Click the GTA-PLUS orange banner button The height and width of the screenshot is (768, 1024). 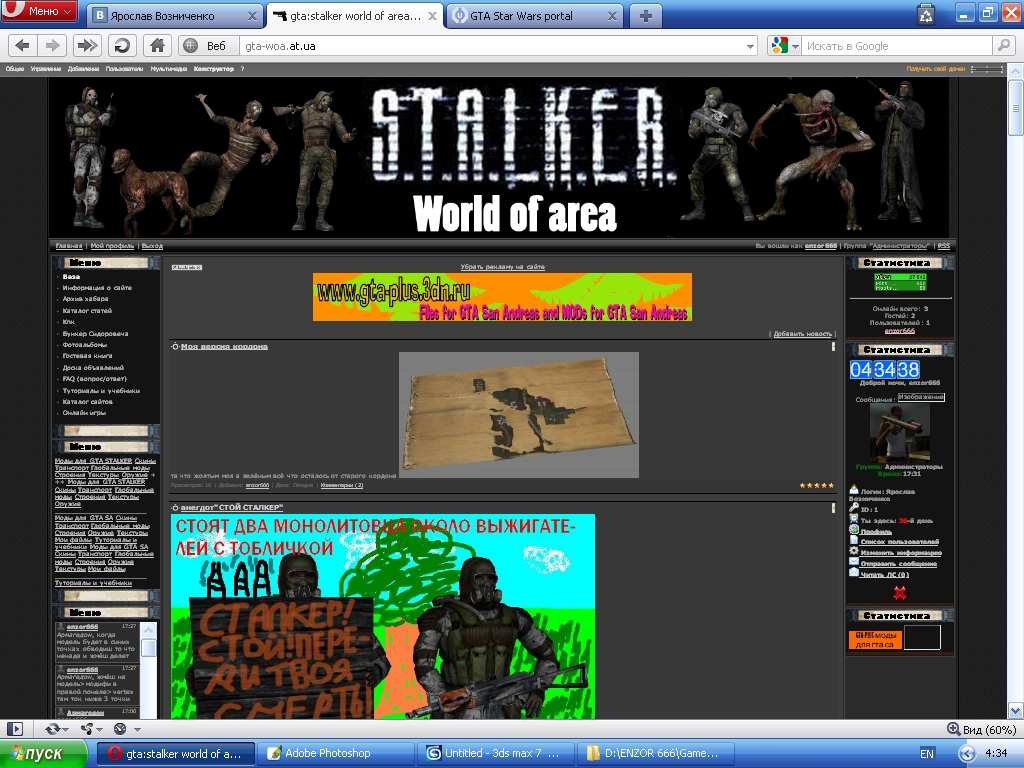point(875,640)
